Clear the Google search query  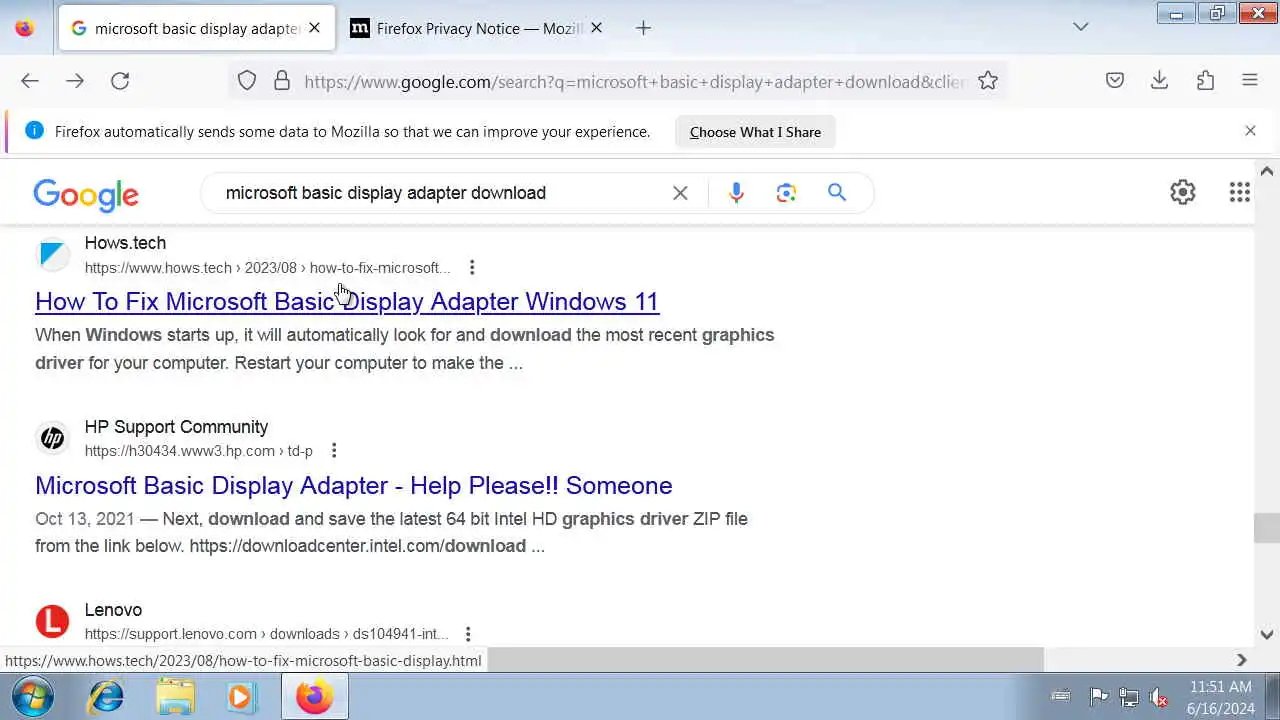point(680,193)
